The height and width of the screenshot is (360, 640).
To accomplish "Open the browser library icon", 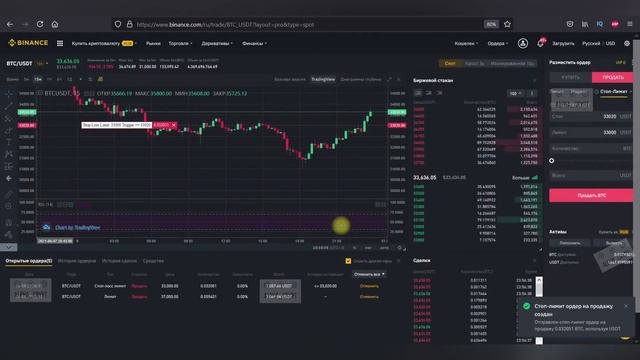I will pos(585,24).
